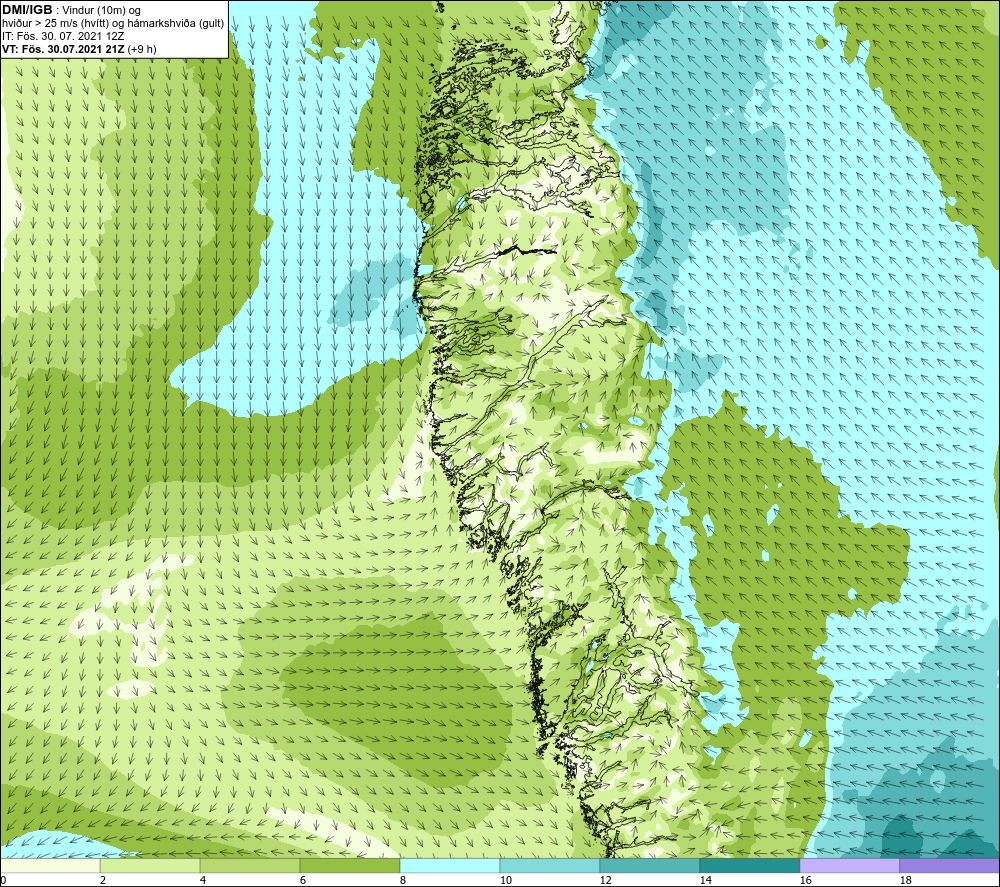Select the light cyan 8–10 m/s legend swatch
Viewport: 1000px width, 887px height.
(x=450, y=866)
